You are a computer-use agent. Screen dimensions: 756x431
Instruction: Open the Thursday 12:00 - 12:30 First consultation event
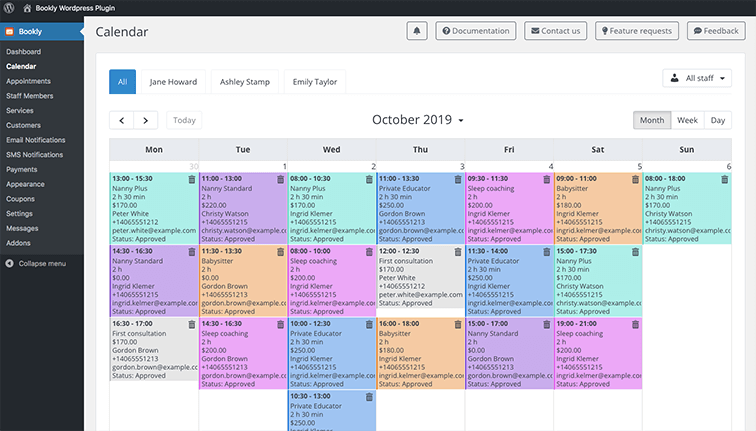tap(420, 277)
